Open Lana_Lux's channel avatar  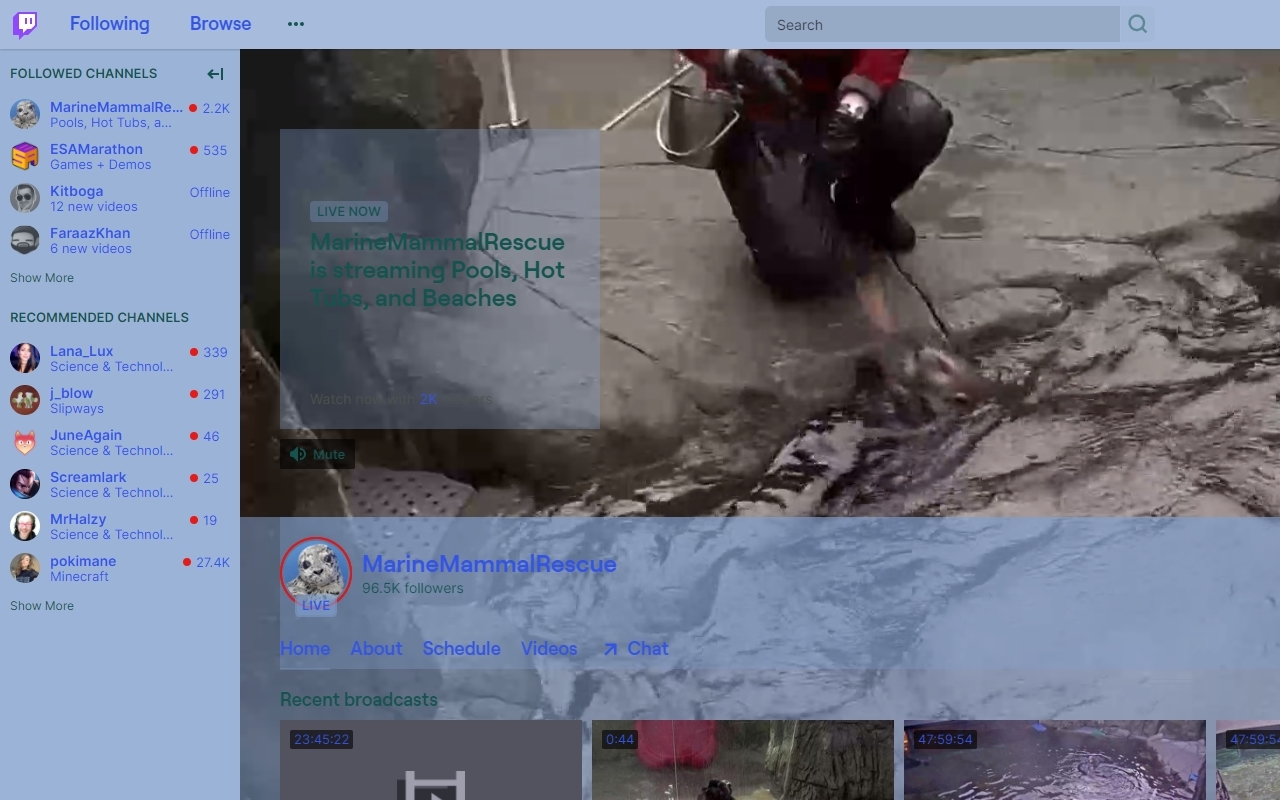click(25, 358)
